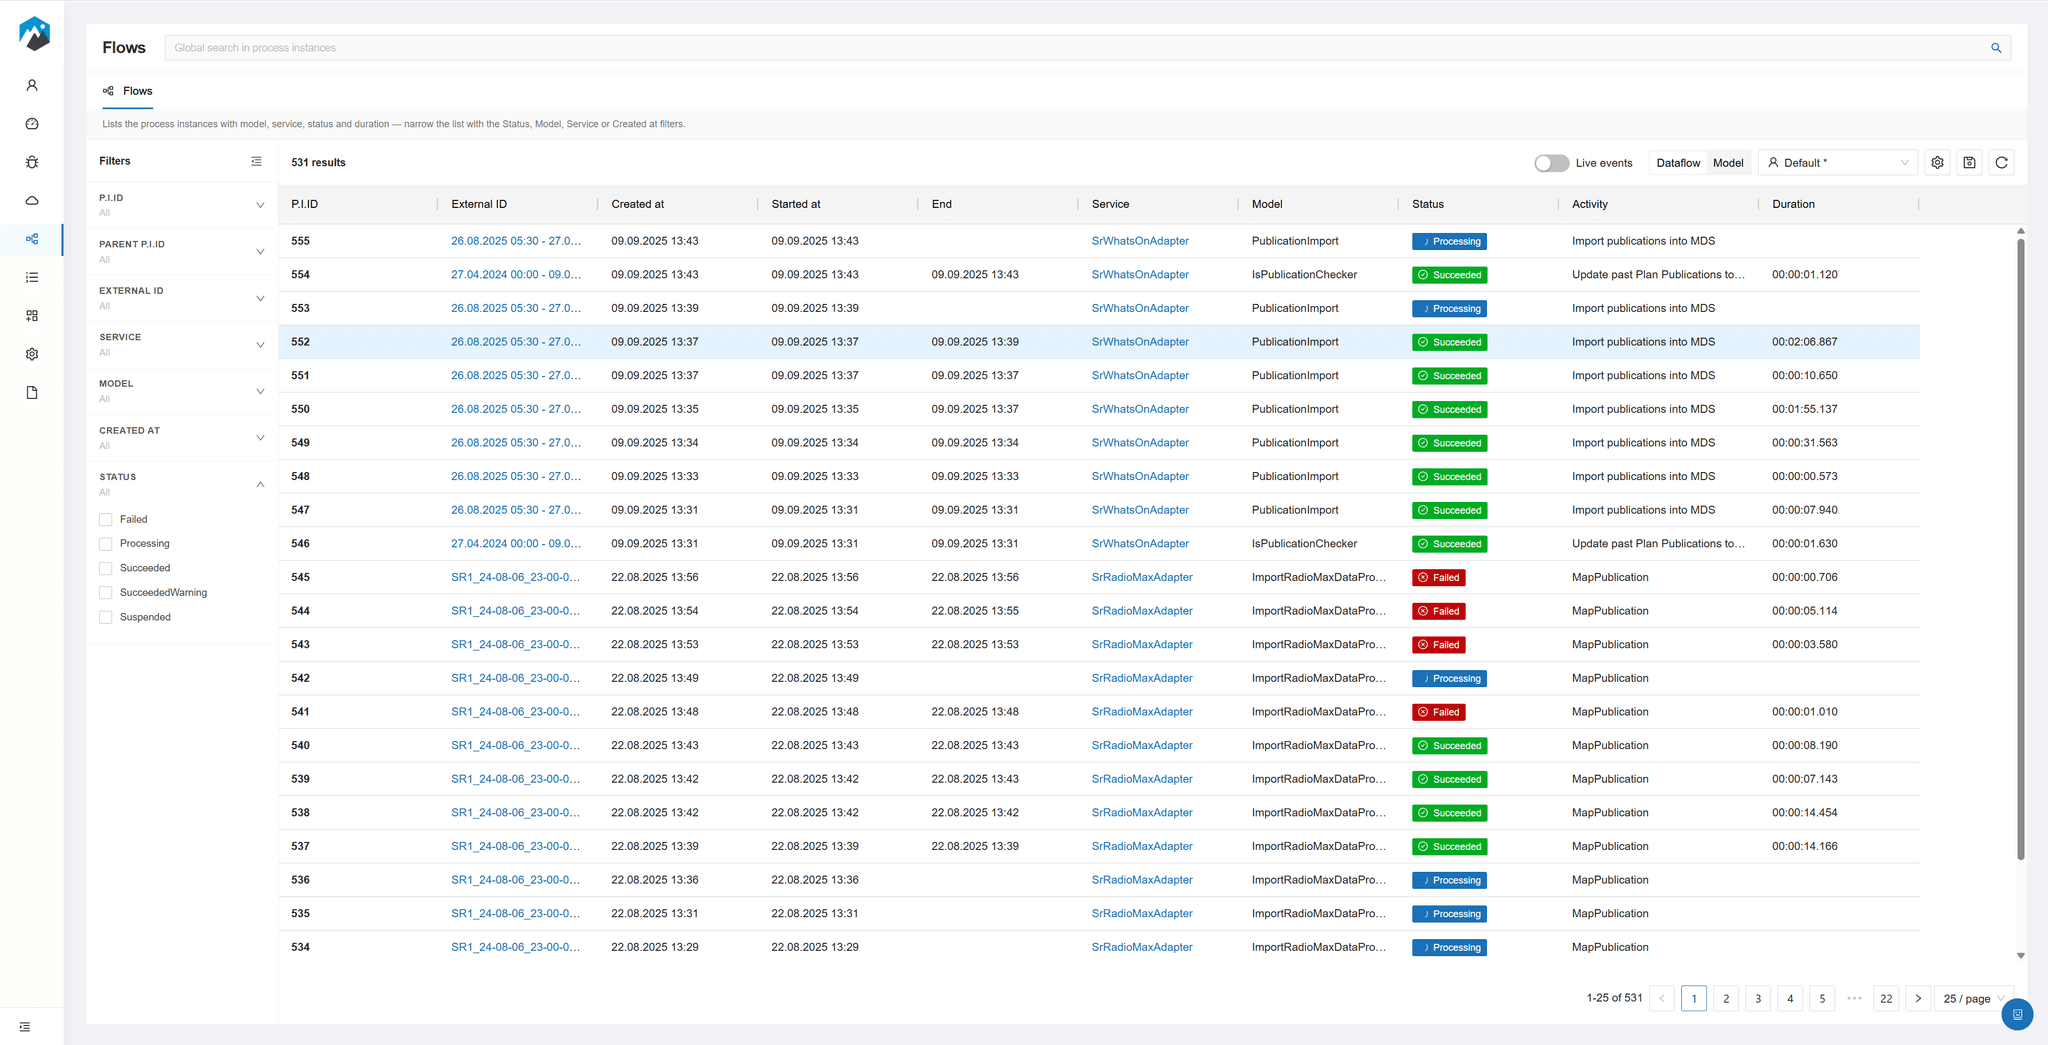
Task: Click the app logo in the sidebar
Action: (33, 33)
